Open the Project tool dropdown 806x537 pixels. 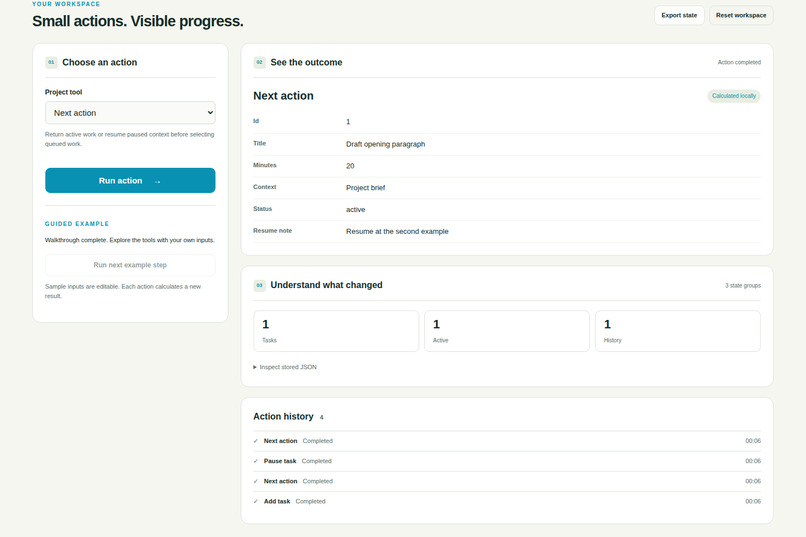[x=130, y=113]
